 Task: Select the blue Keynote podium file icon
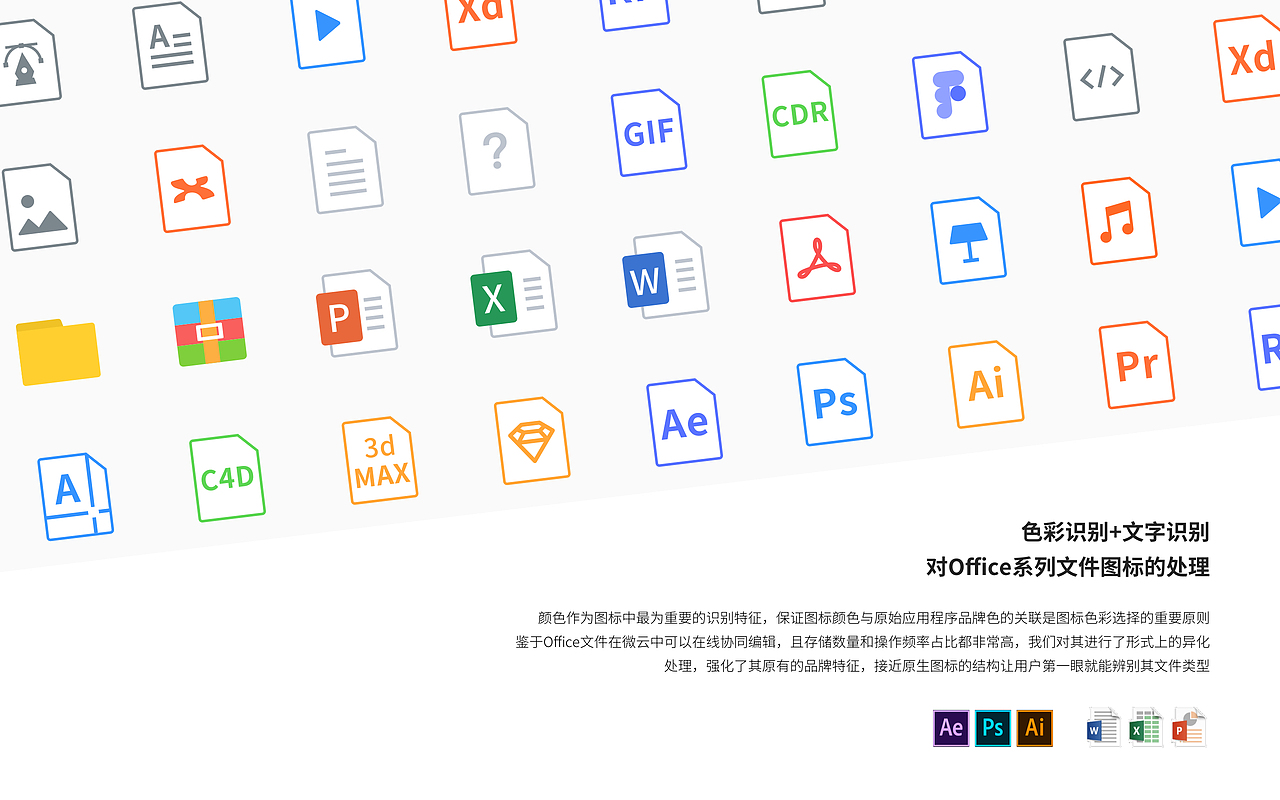coord(968,240)
